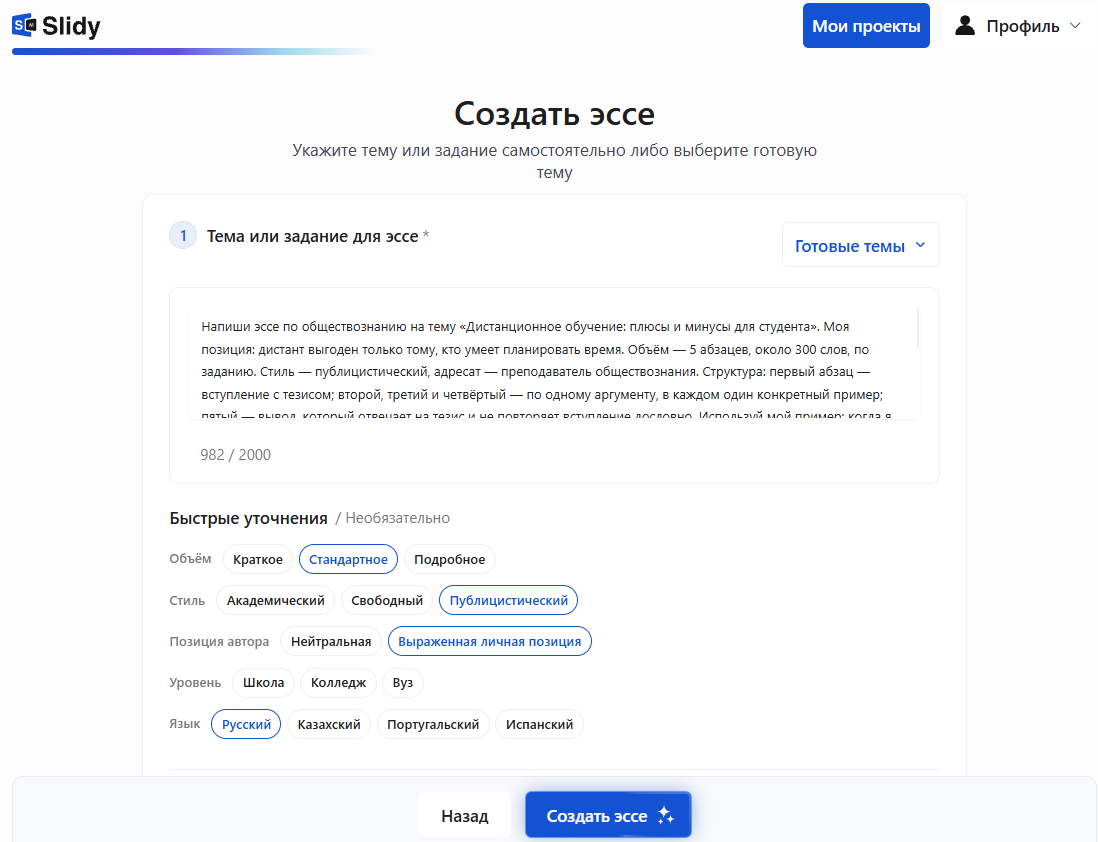Set style to Академический
The image size is (1098, 842).
pos(275,600)
